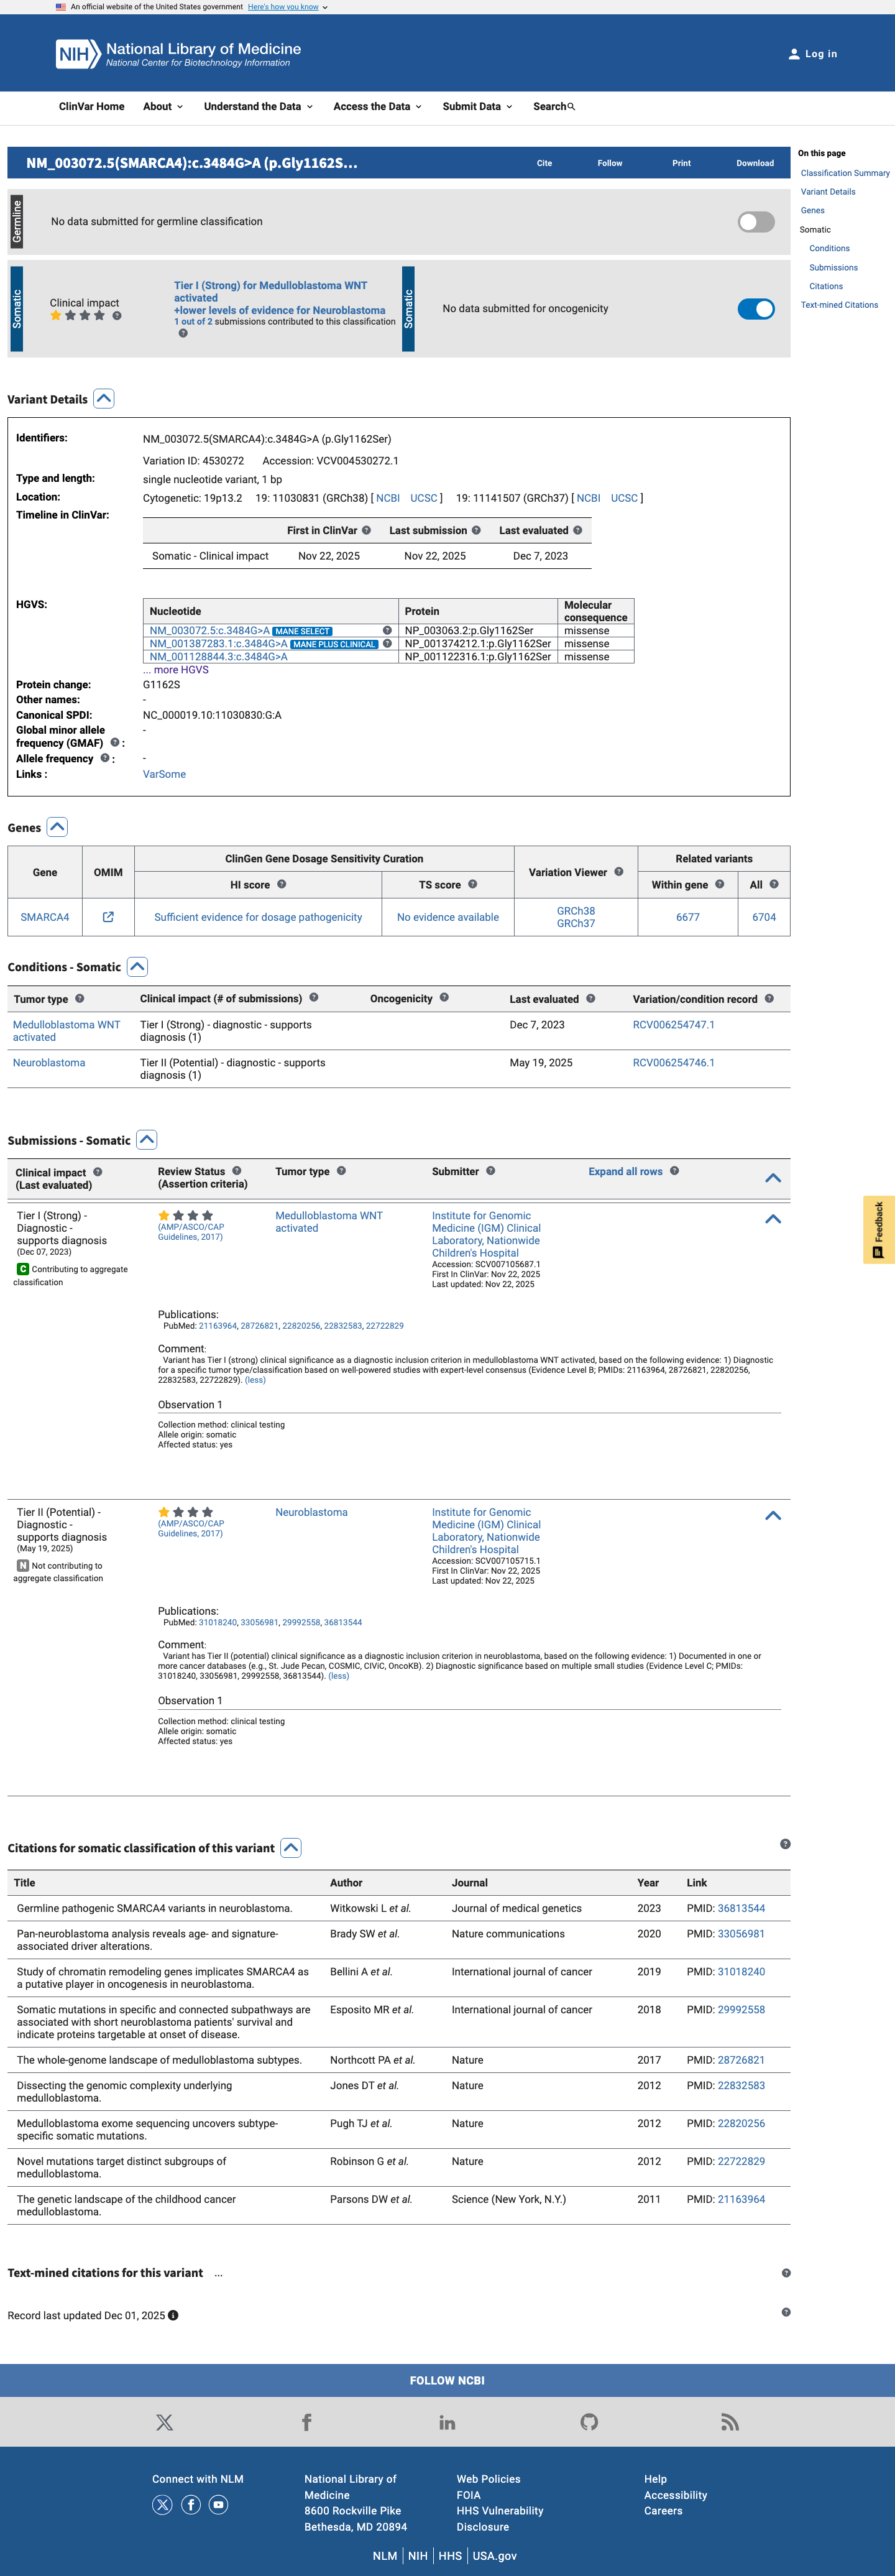
Task: Click help icon next to Submitter column
Action: [490, 1171]
